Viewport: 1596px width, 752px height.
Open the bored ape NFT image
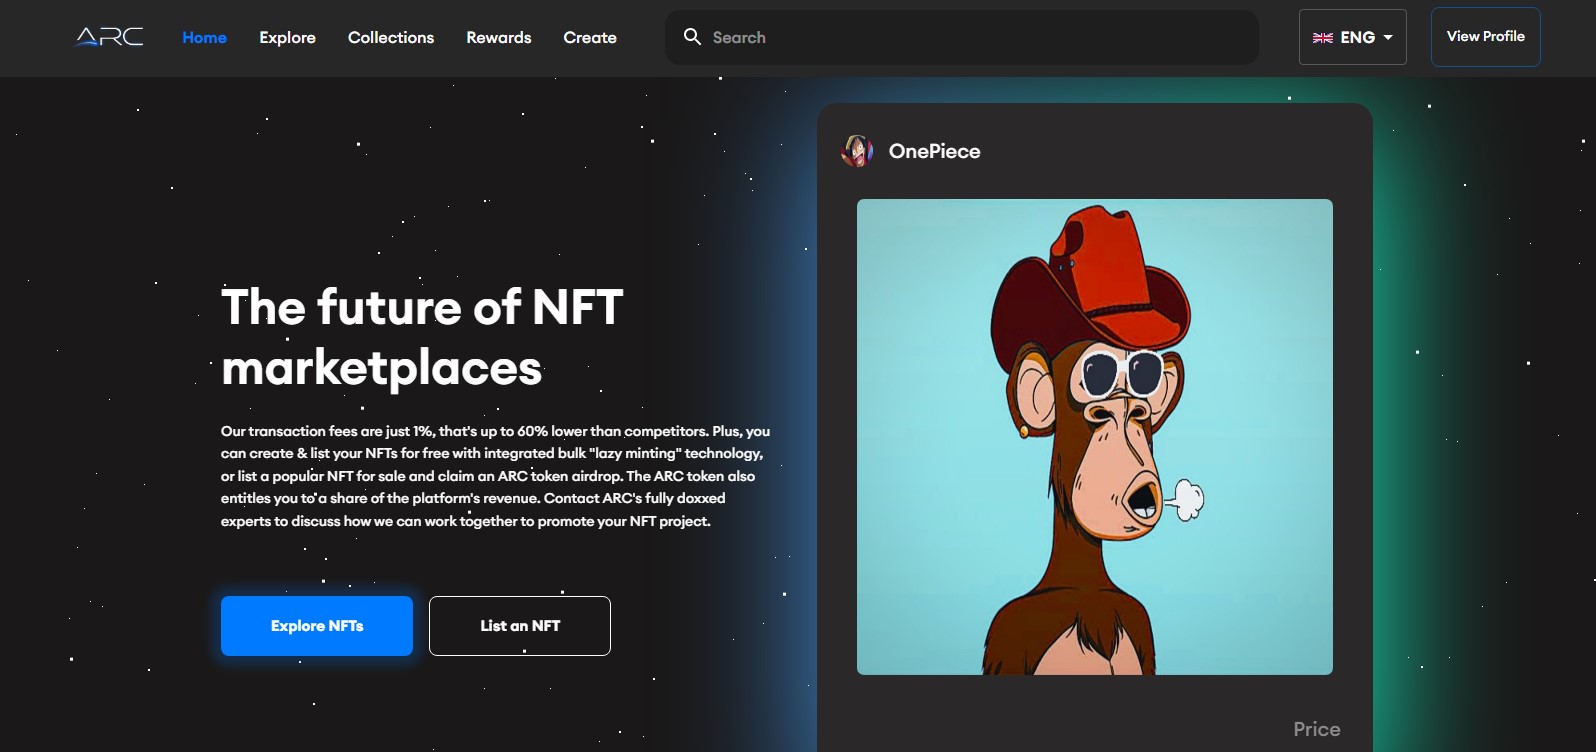point(1095,437)
